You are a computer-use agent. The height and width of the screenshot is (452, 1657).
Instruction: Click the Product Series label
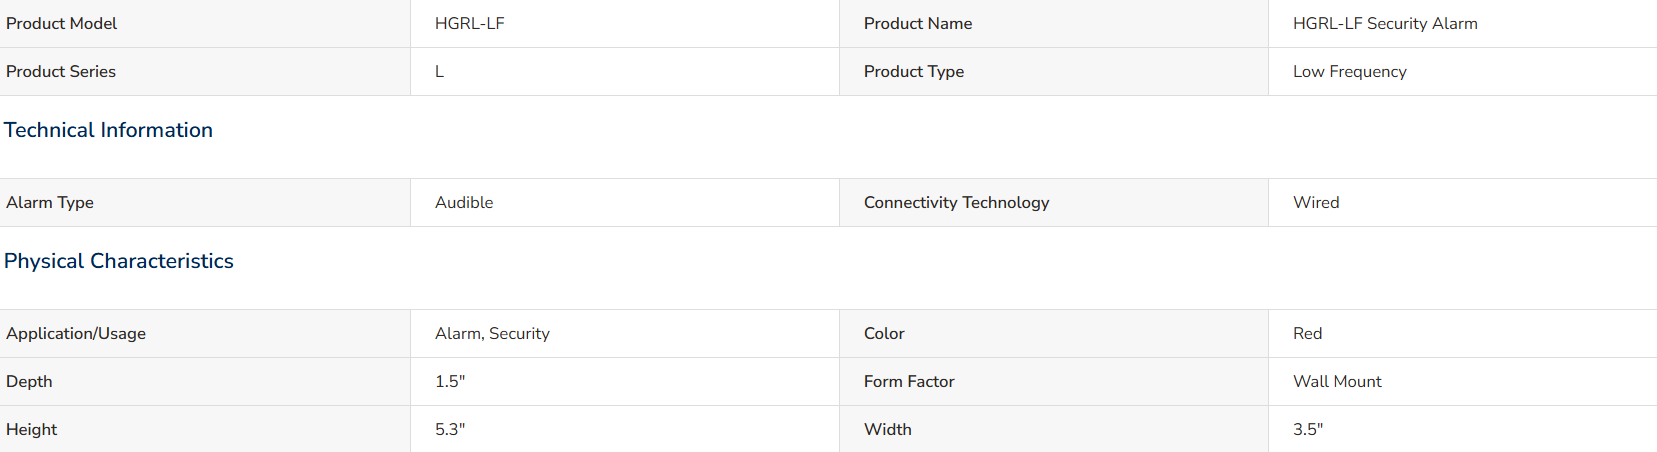(x=61, y=71)
